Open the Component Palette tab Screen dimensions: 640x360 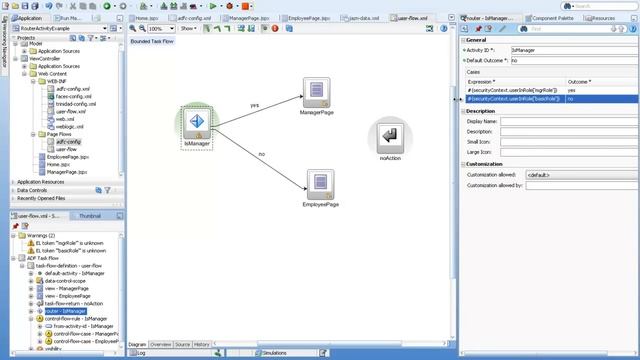[x=549, y=18]
